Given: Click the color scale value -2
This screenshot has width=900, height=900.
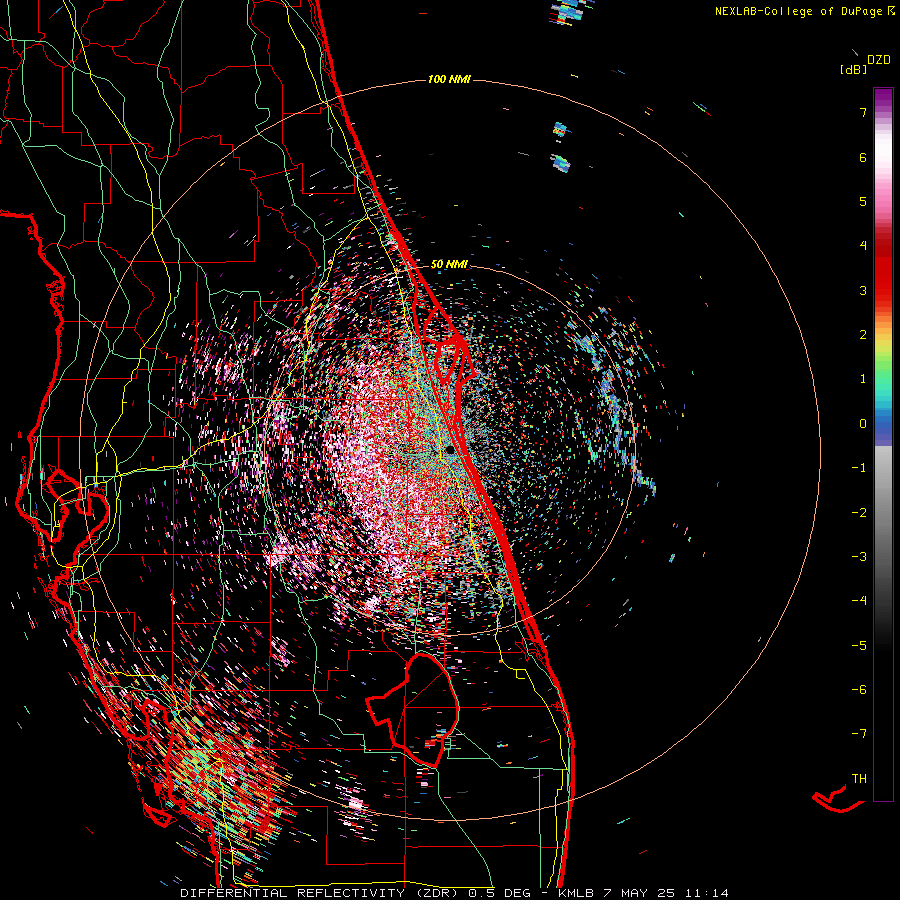Looking at the screenshot, I should click(859, 513).
